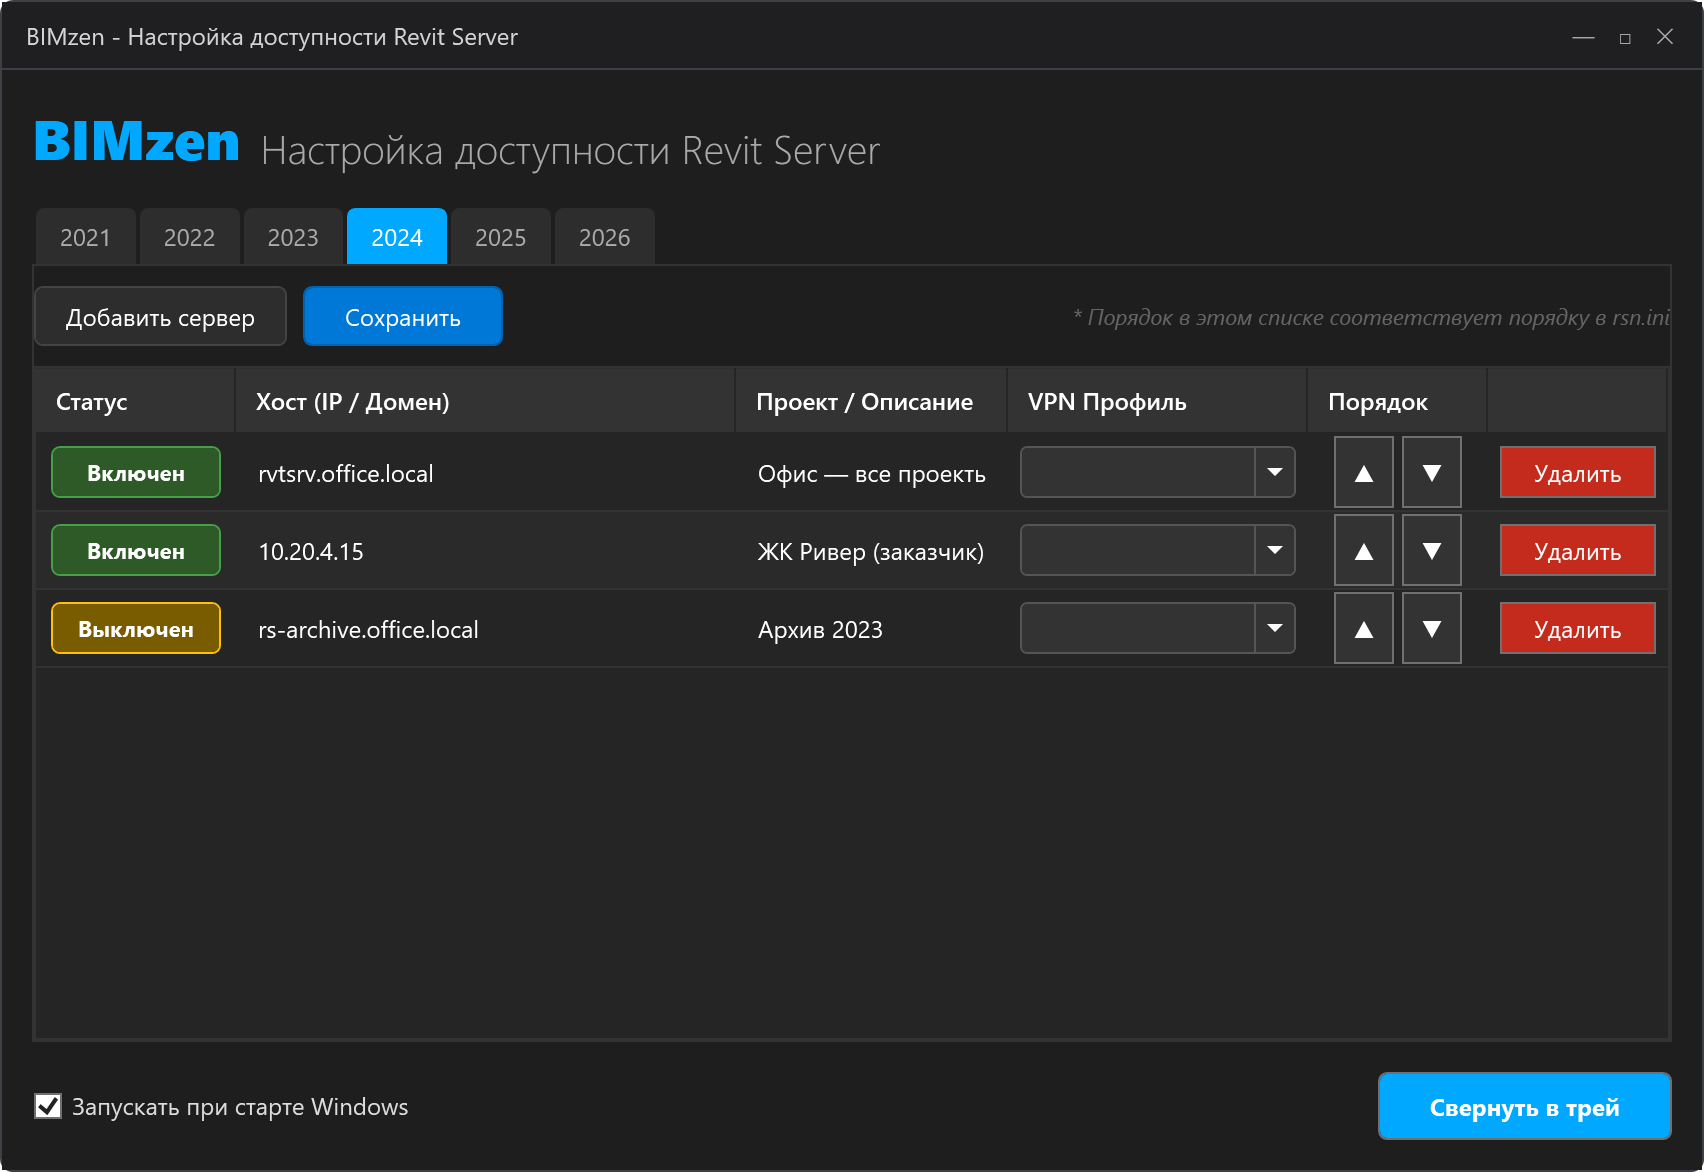Viewport: 1704px width, 1172px height.
Task: Move rs-archive.office.local server down in order
Action: point(1431,628)
